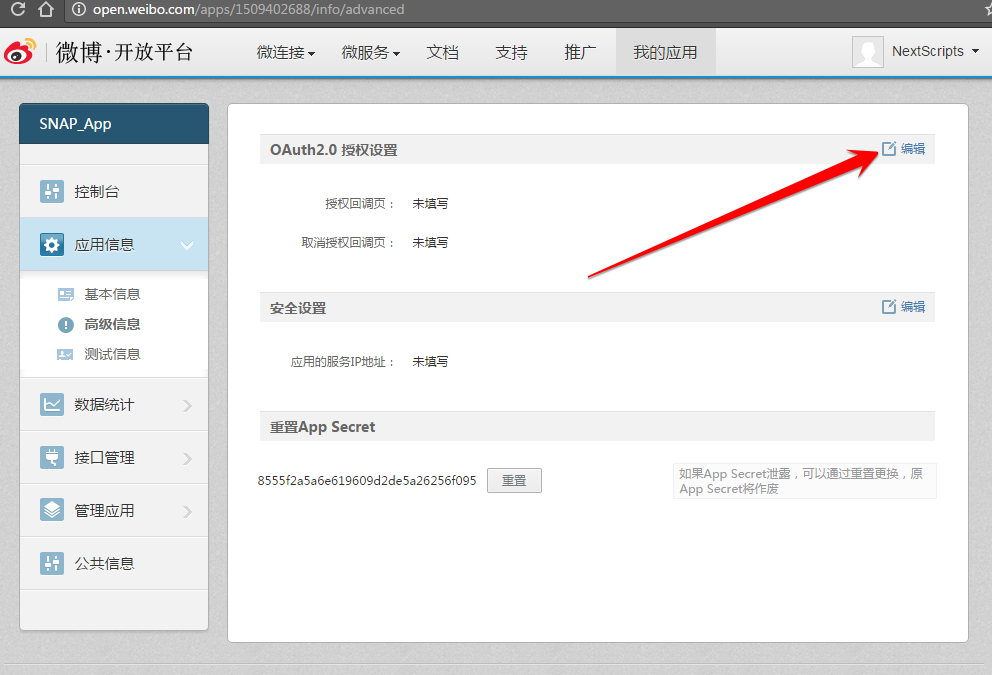Click the 安全设置 heading

(x=298, y=308)
